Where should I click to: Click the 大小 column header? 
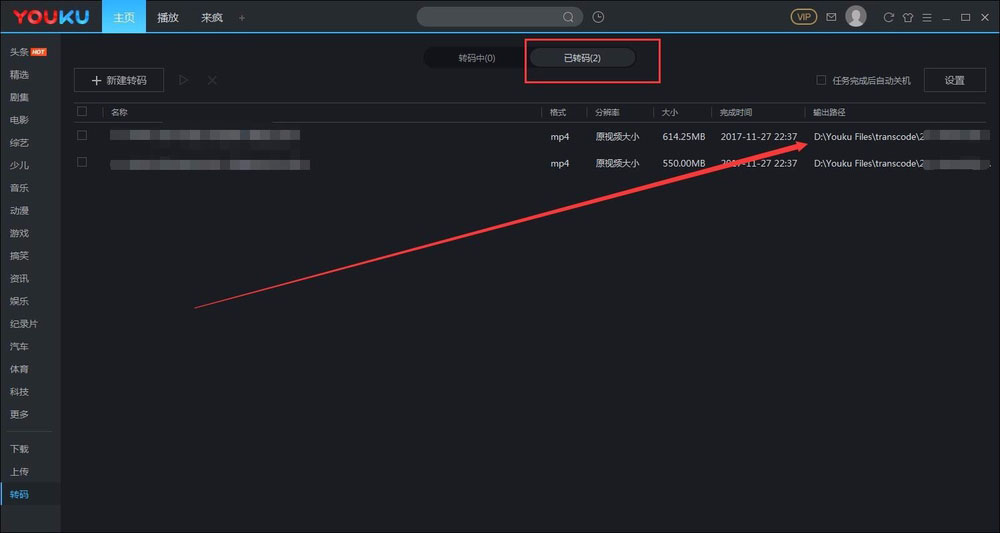[x=670, y=112]
